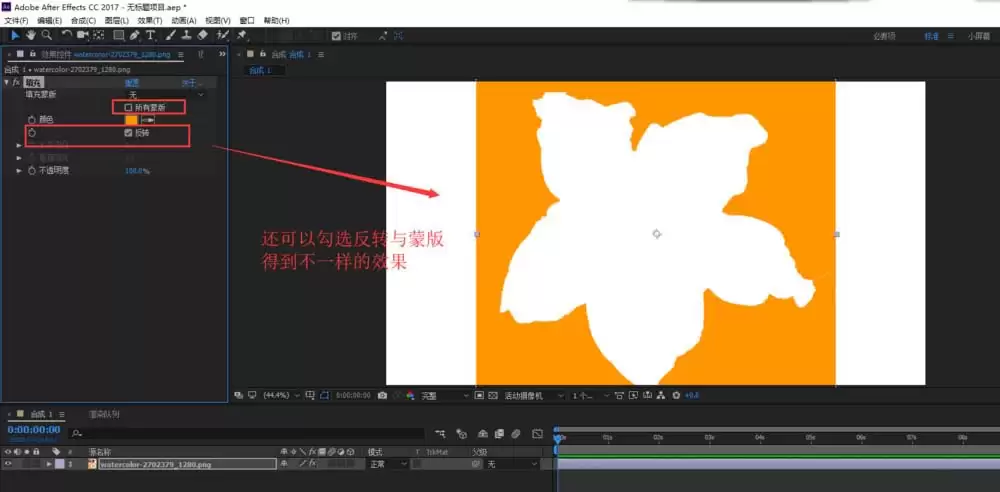The width and height of the screenshot is (1000, 492).
Task: Expand the 不透明度 property triangle
Action: click(19, 171)
